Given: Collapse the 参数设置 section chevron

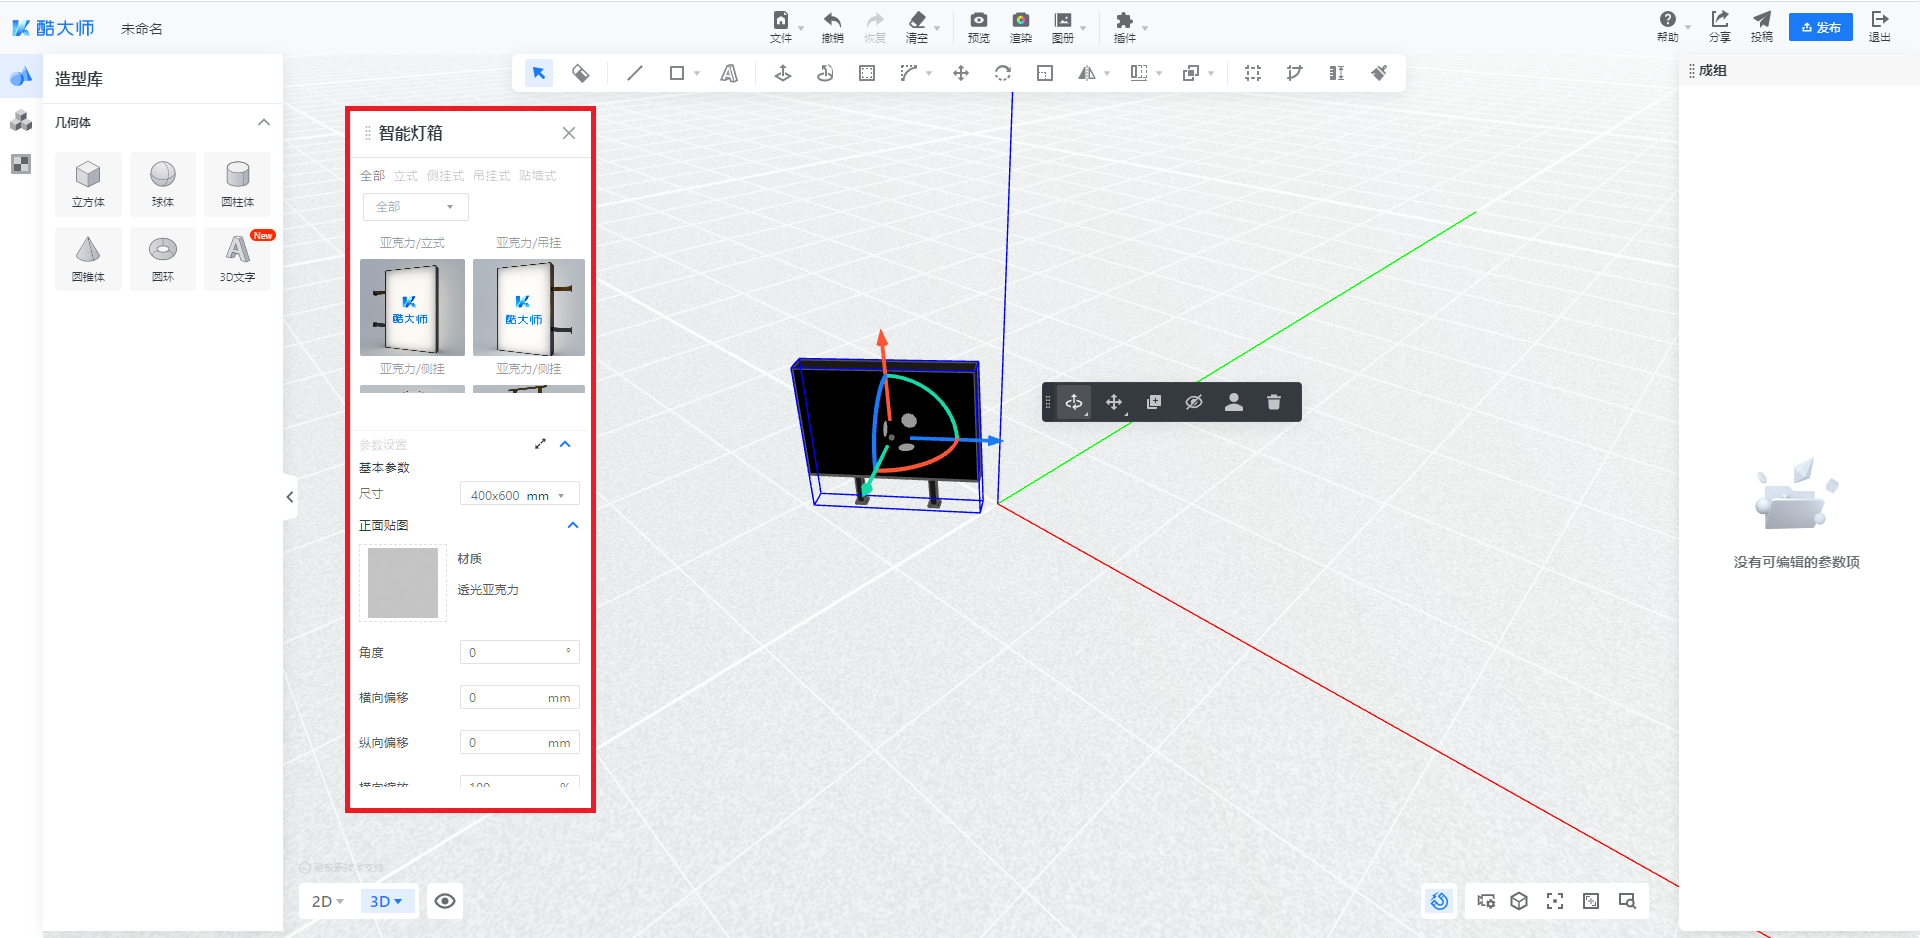Looking at the screenshot, I should tap(565, 444).
